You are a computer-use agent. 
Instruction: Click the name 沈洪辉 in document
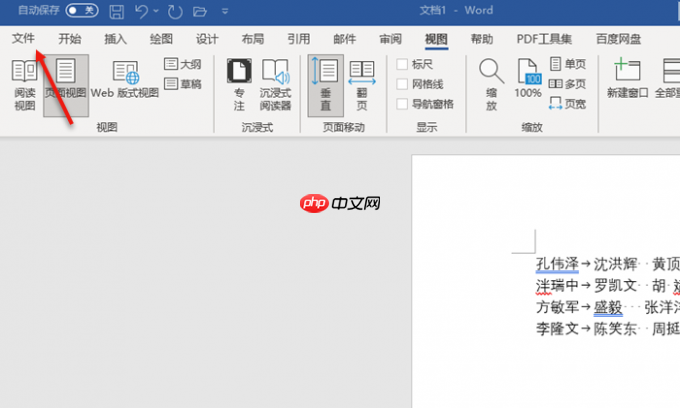coord(615,264)
